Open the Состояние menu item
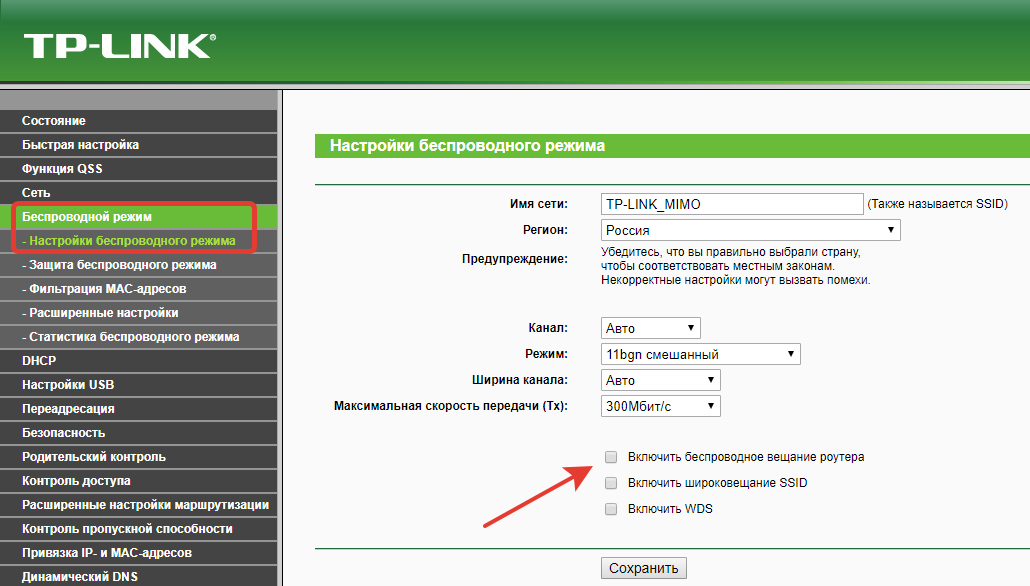This screenshot has width=1030, height=586. click(x=54, y=121)
